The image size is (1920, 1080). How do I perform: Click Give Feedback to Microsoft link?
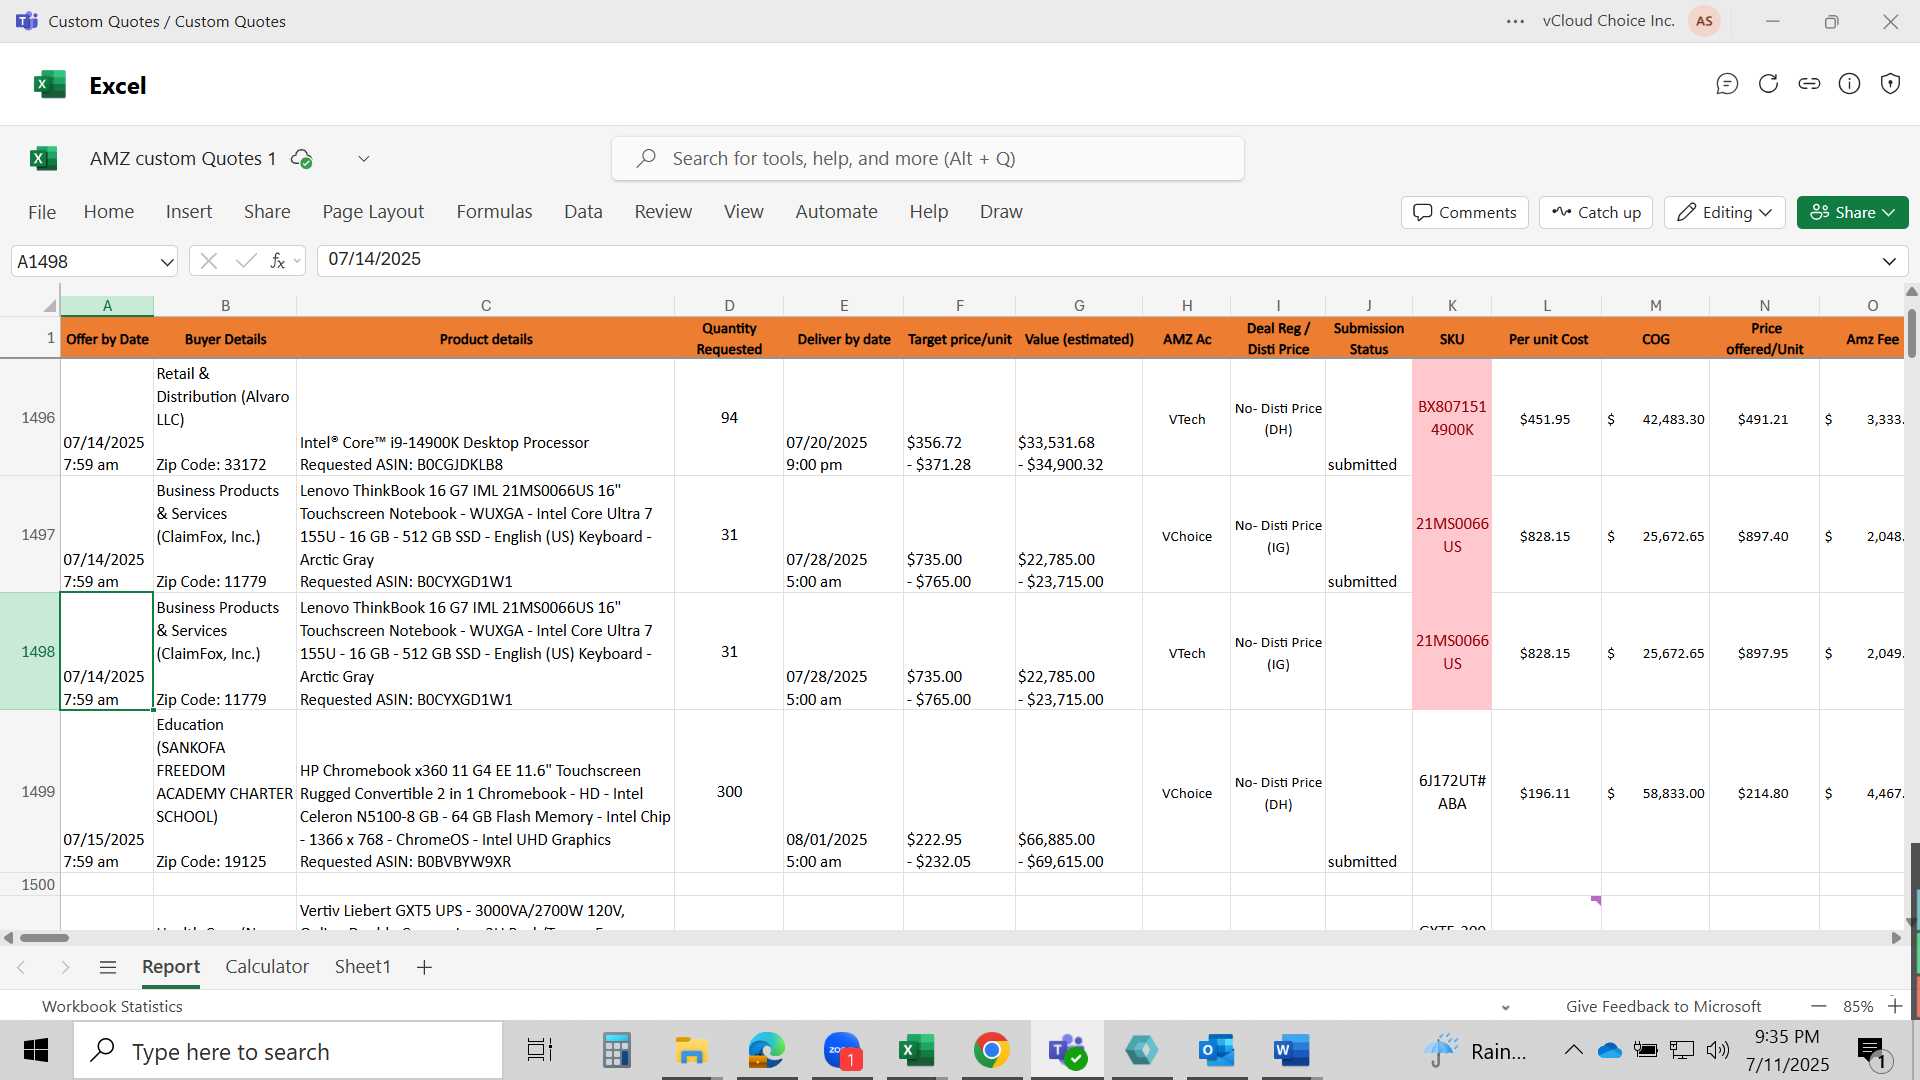(1663, 1007)
